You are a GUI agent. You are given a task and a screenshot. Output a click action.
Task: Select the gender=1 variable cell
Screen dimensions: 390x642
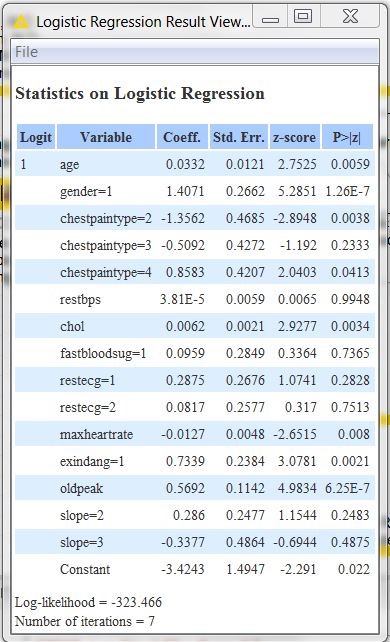pos(86,192)
